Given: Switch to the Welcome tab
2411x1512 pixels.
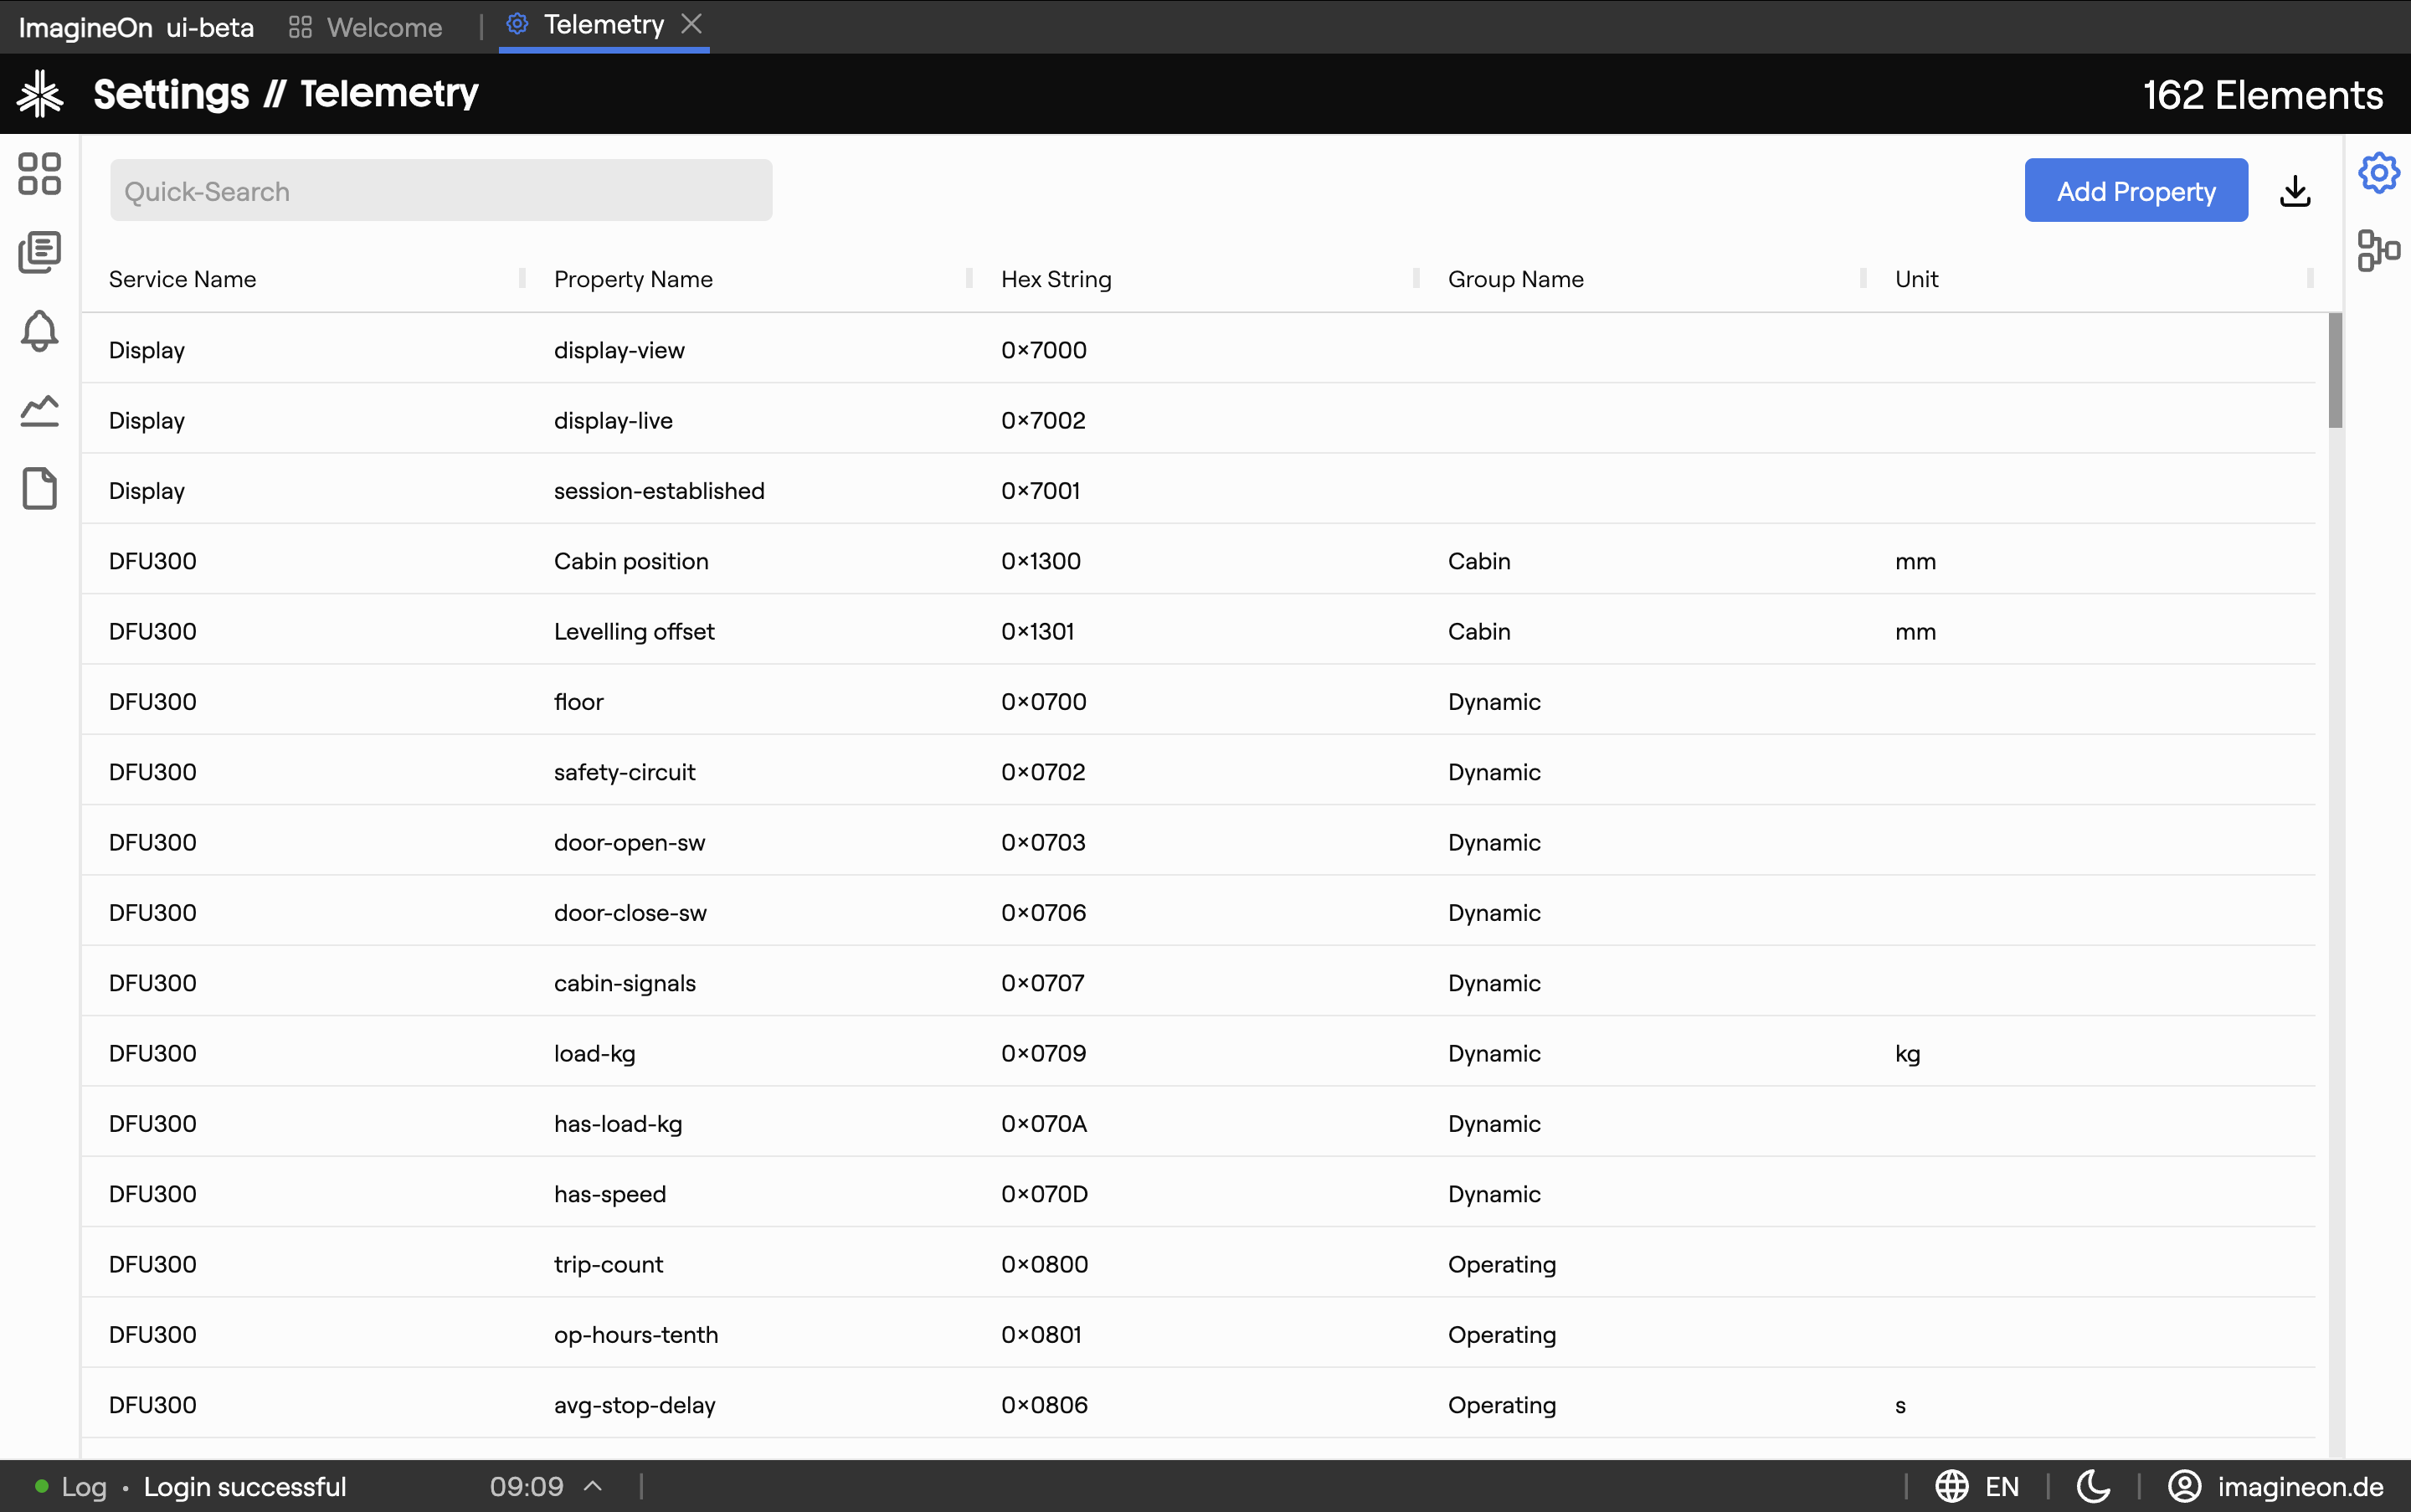Looking at the screenshot, I should click(x=366, y=27).
